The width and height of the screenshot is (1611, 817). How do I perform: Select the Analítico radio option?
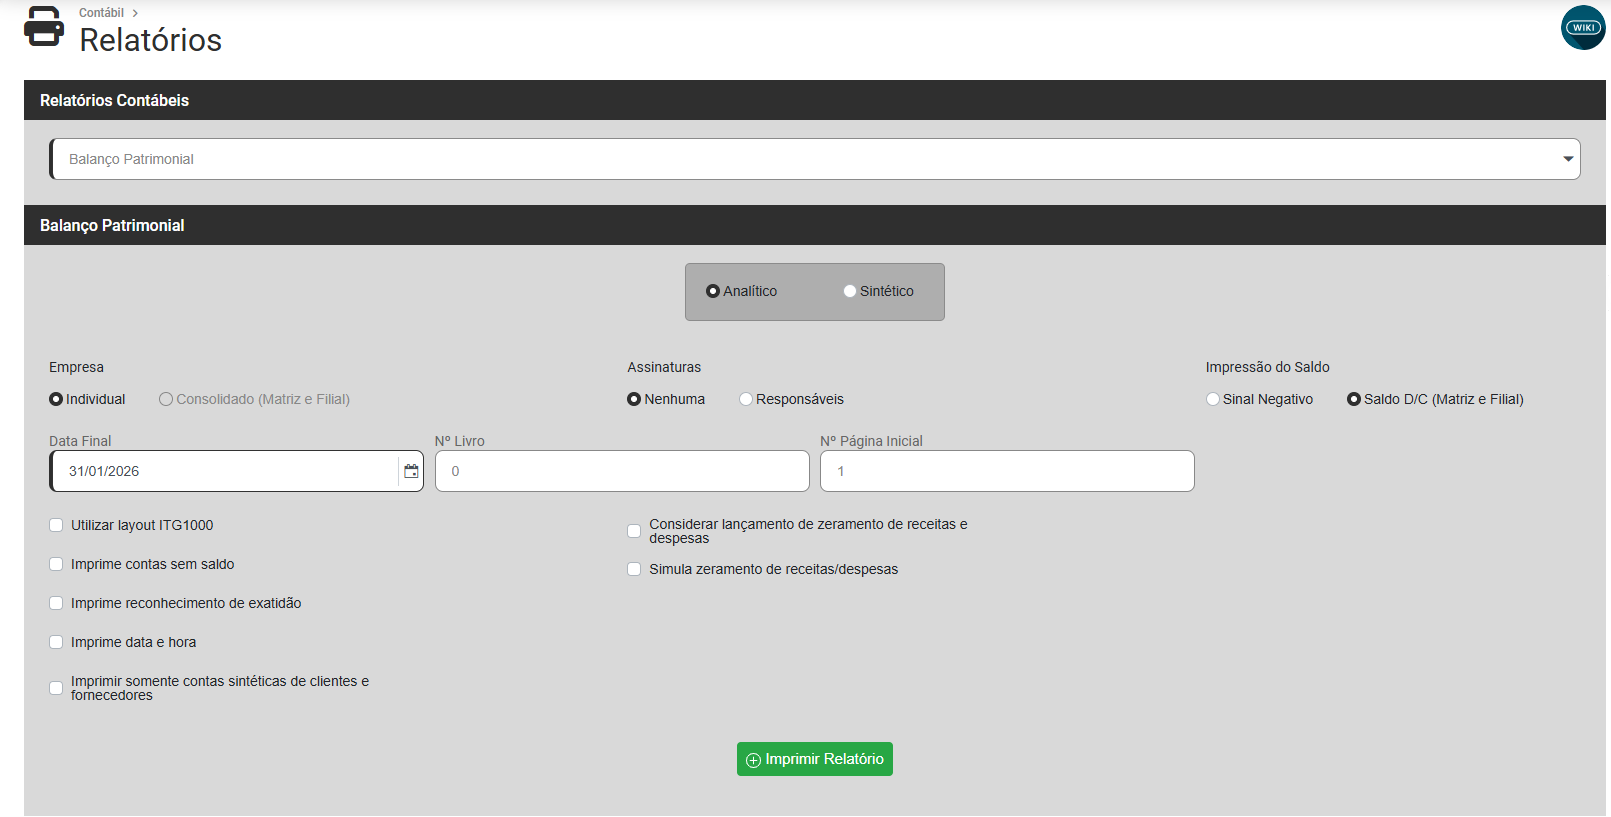tap(713, 291)
